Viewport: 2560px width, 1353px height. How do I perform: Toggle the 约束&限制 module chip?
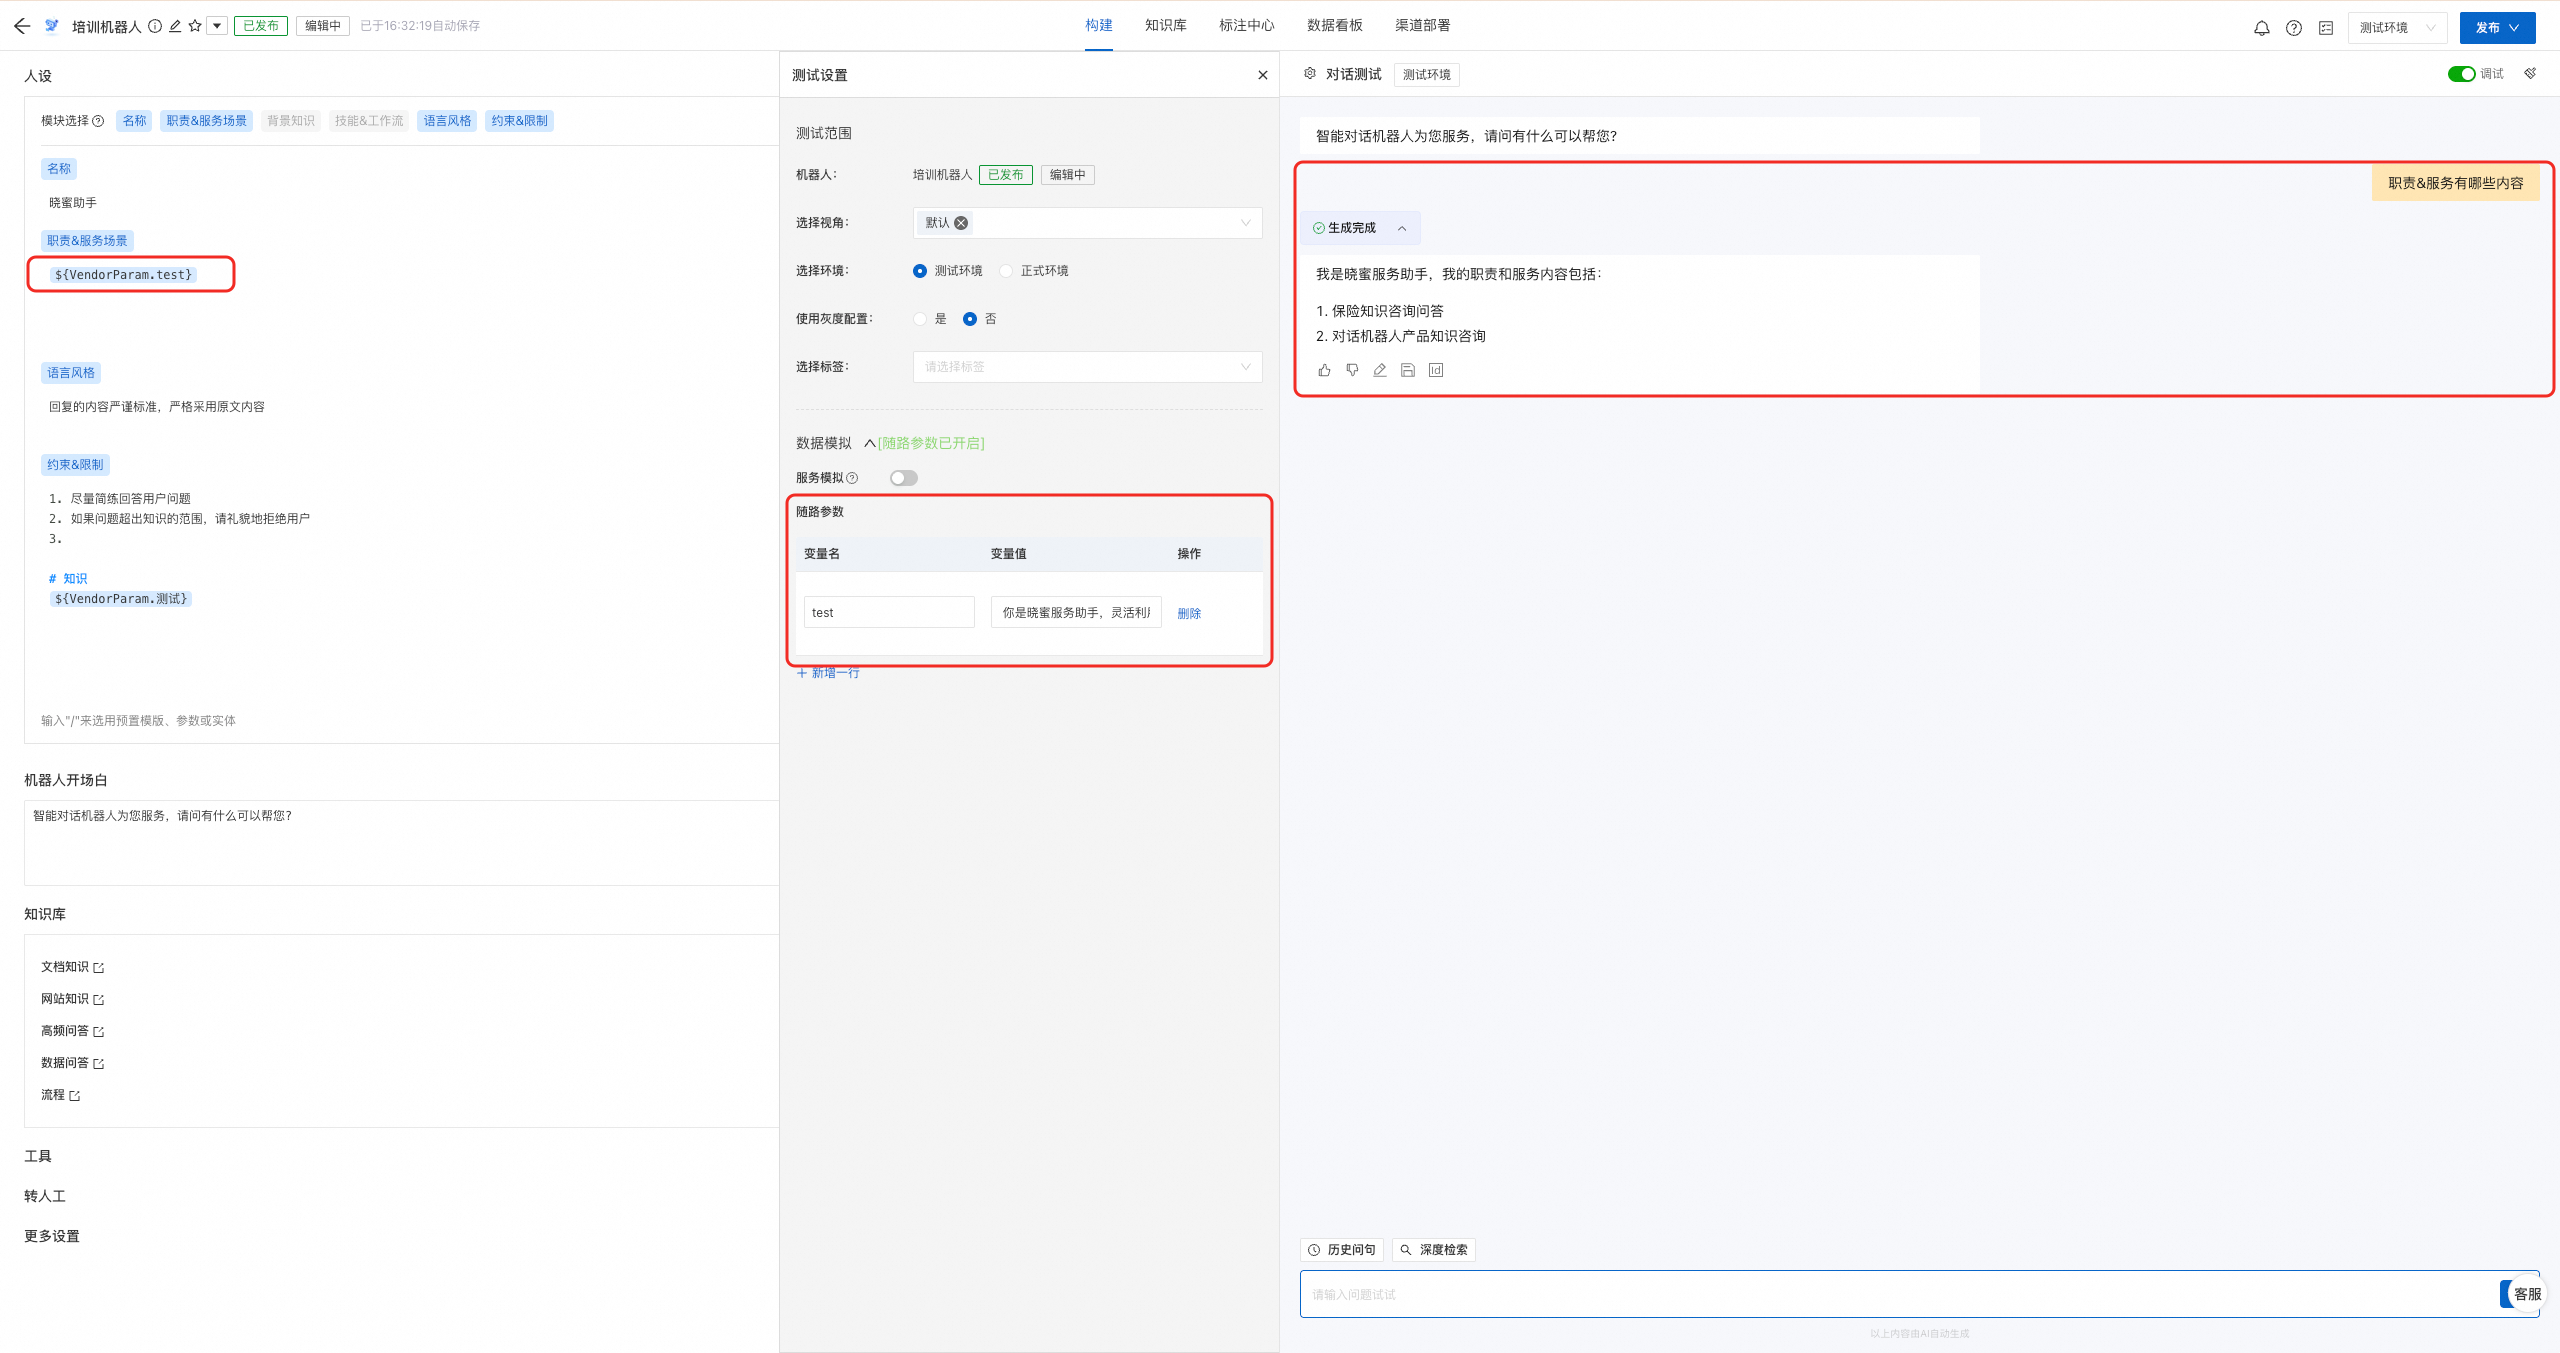(x=520, y=121)
